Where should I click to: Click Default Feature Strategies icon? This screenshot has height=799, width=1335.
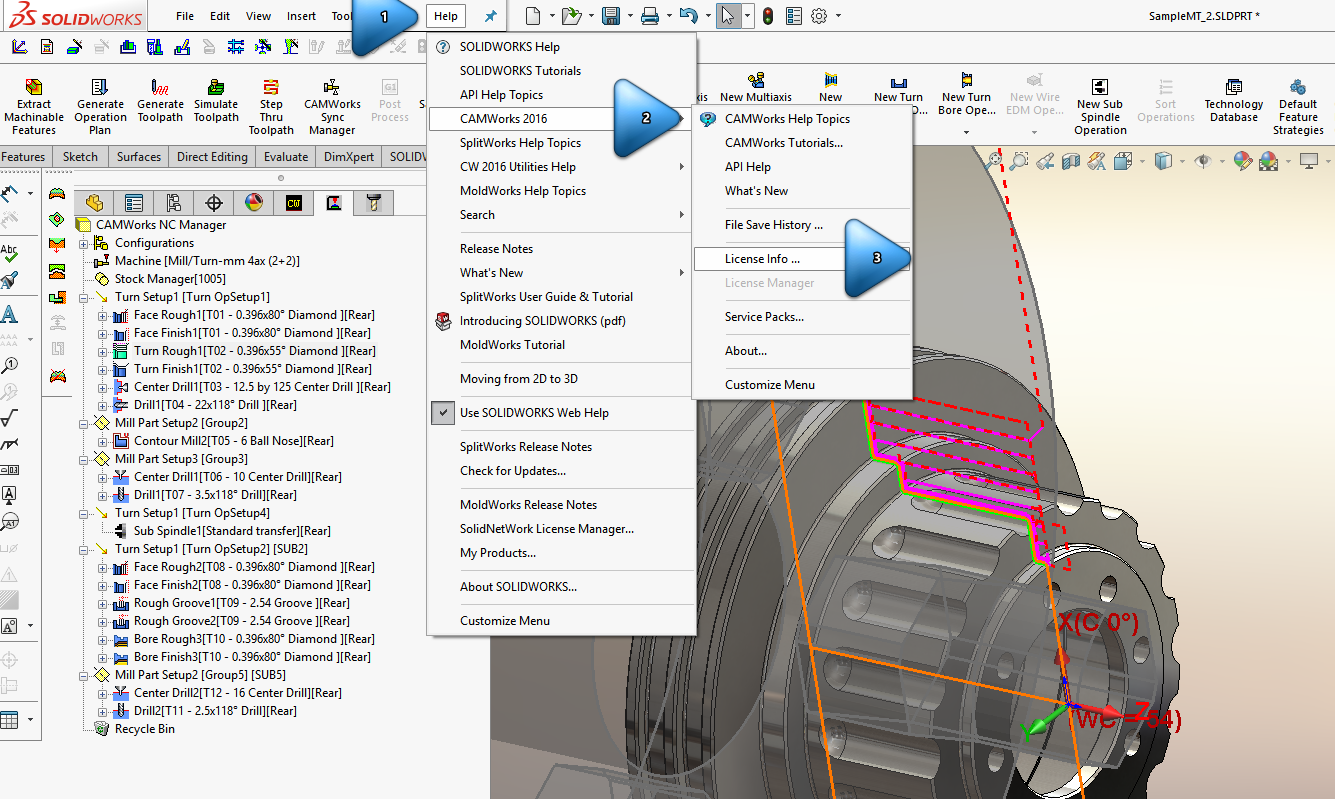point(1298,88)
